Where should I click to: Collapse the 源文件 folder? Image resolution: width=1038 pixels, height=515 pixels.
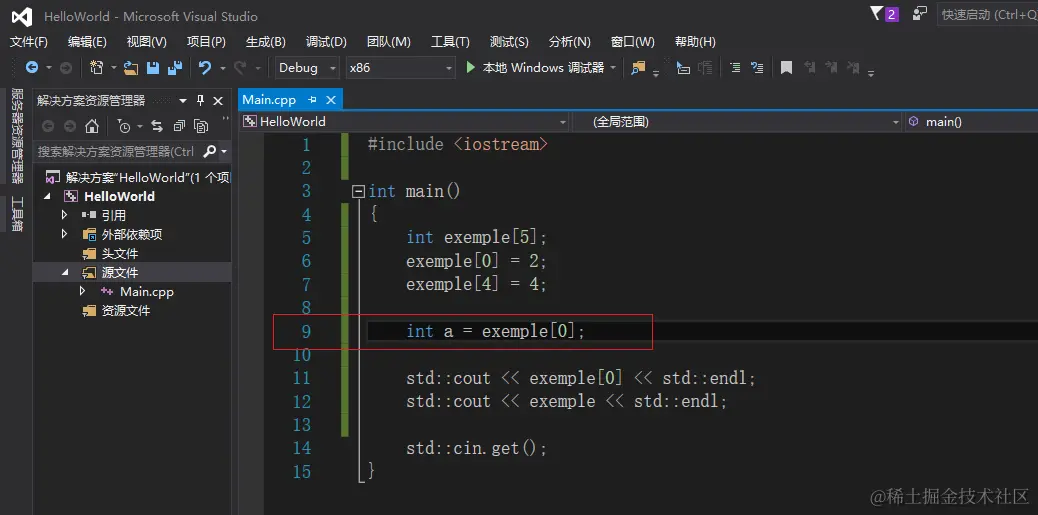coord(66,273)
